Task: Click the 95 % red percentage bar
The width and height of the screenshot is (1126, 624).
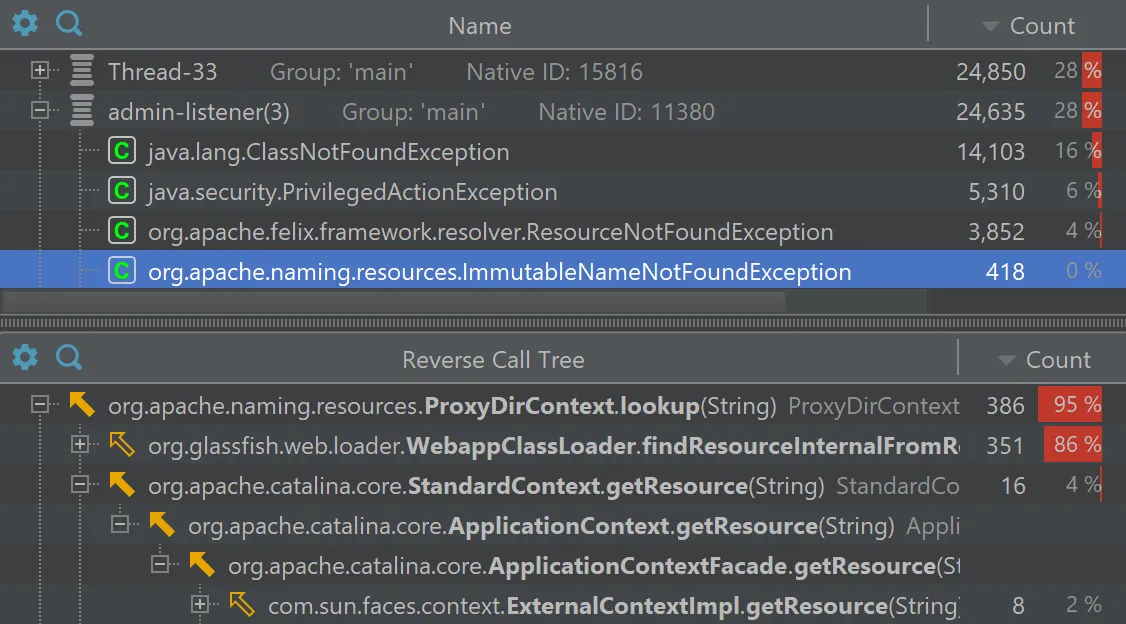Action: pos(1070,404)
